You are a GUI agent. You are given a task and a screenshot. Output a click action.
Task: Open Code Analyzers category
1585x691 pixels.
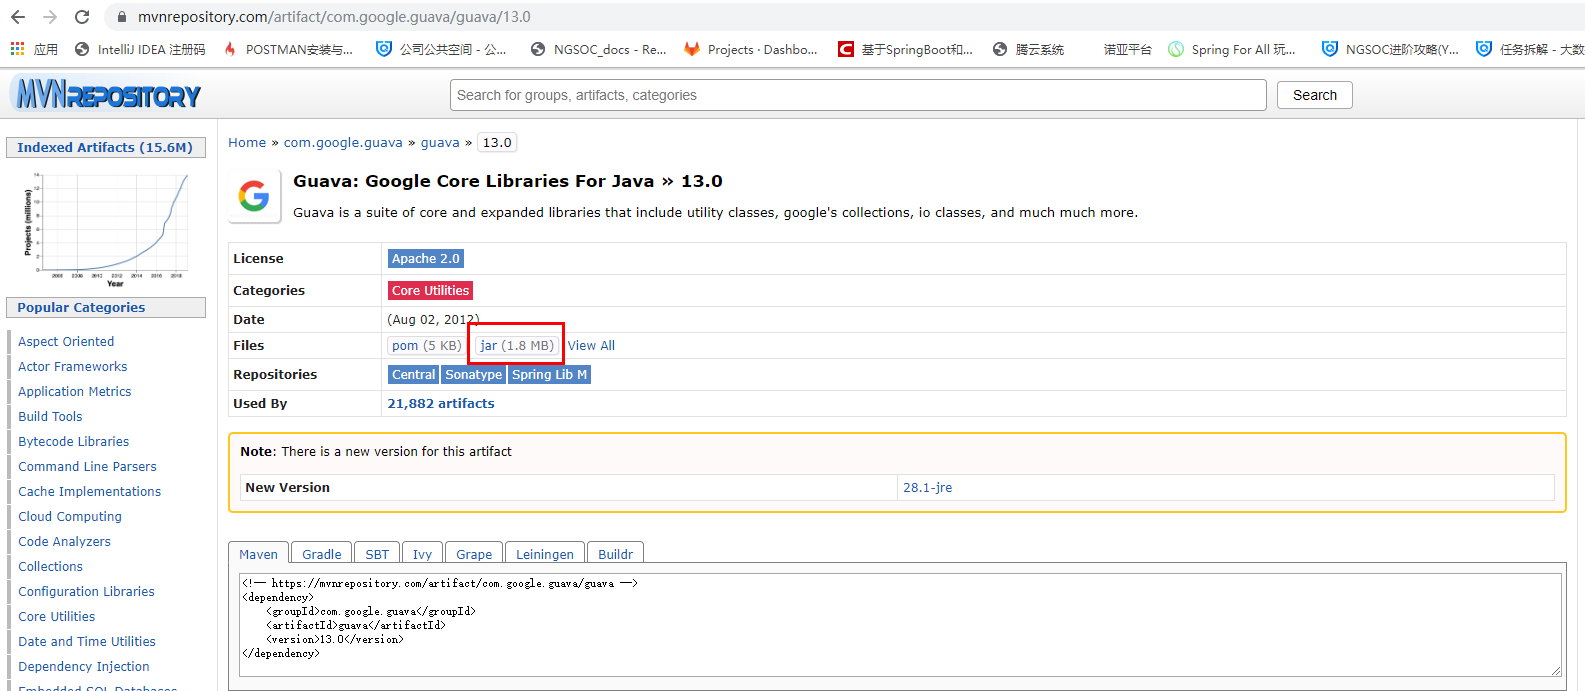[64, 541]
